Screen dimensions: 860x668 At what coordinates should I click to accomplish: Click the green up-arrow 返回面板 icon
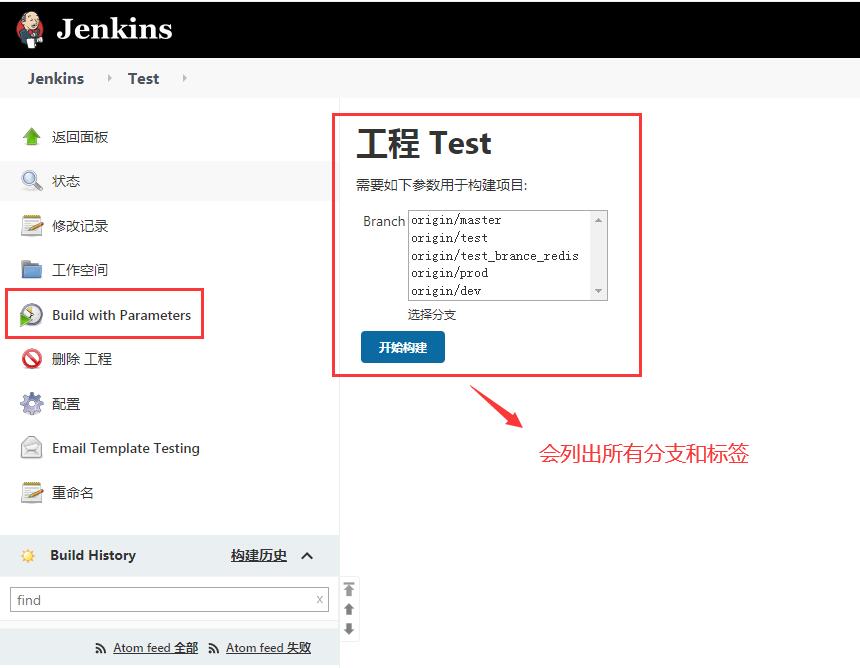(32, 137)
